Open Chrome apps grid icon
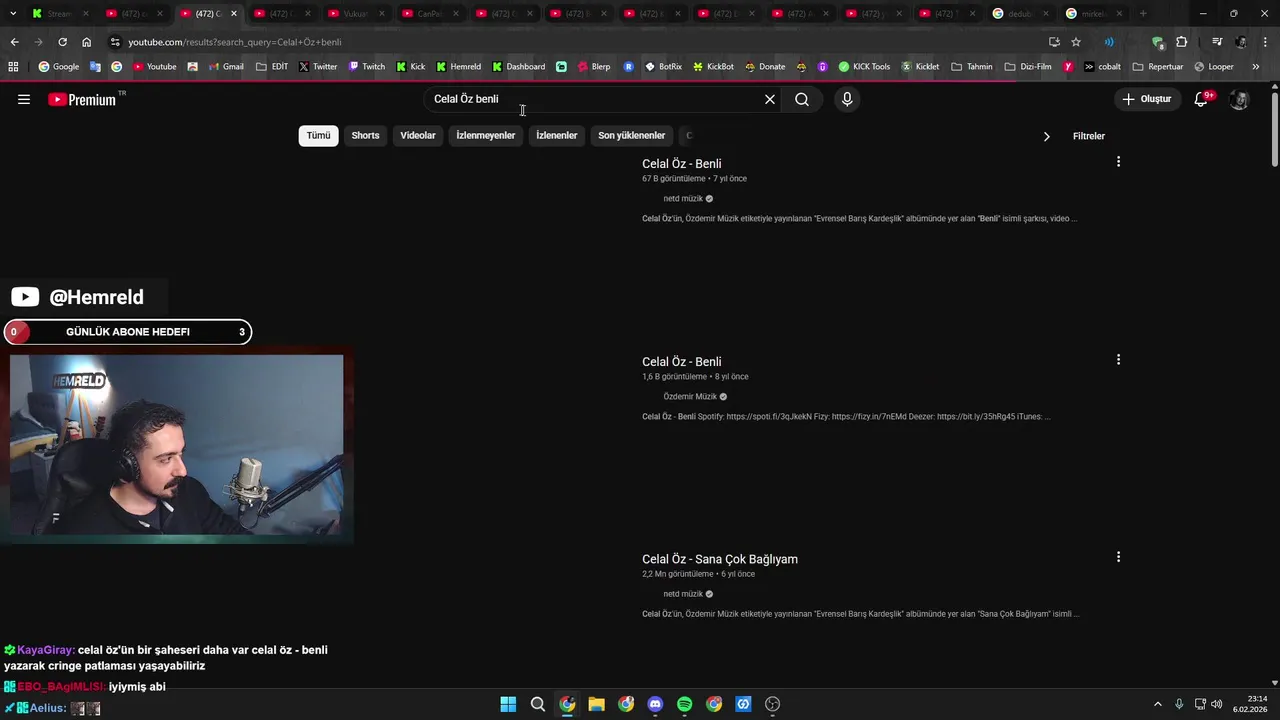 13,67
